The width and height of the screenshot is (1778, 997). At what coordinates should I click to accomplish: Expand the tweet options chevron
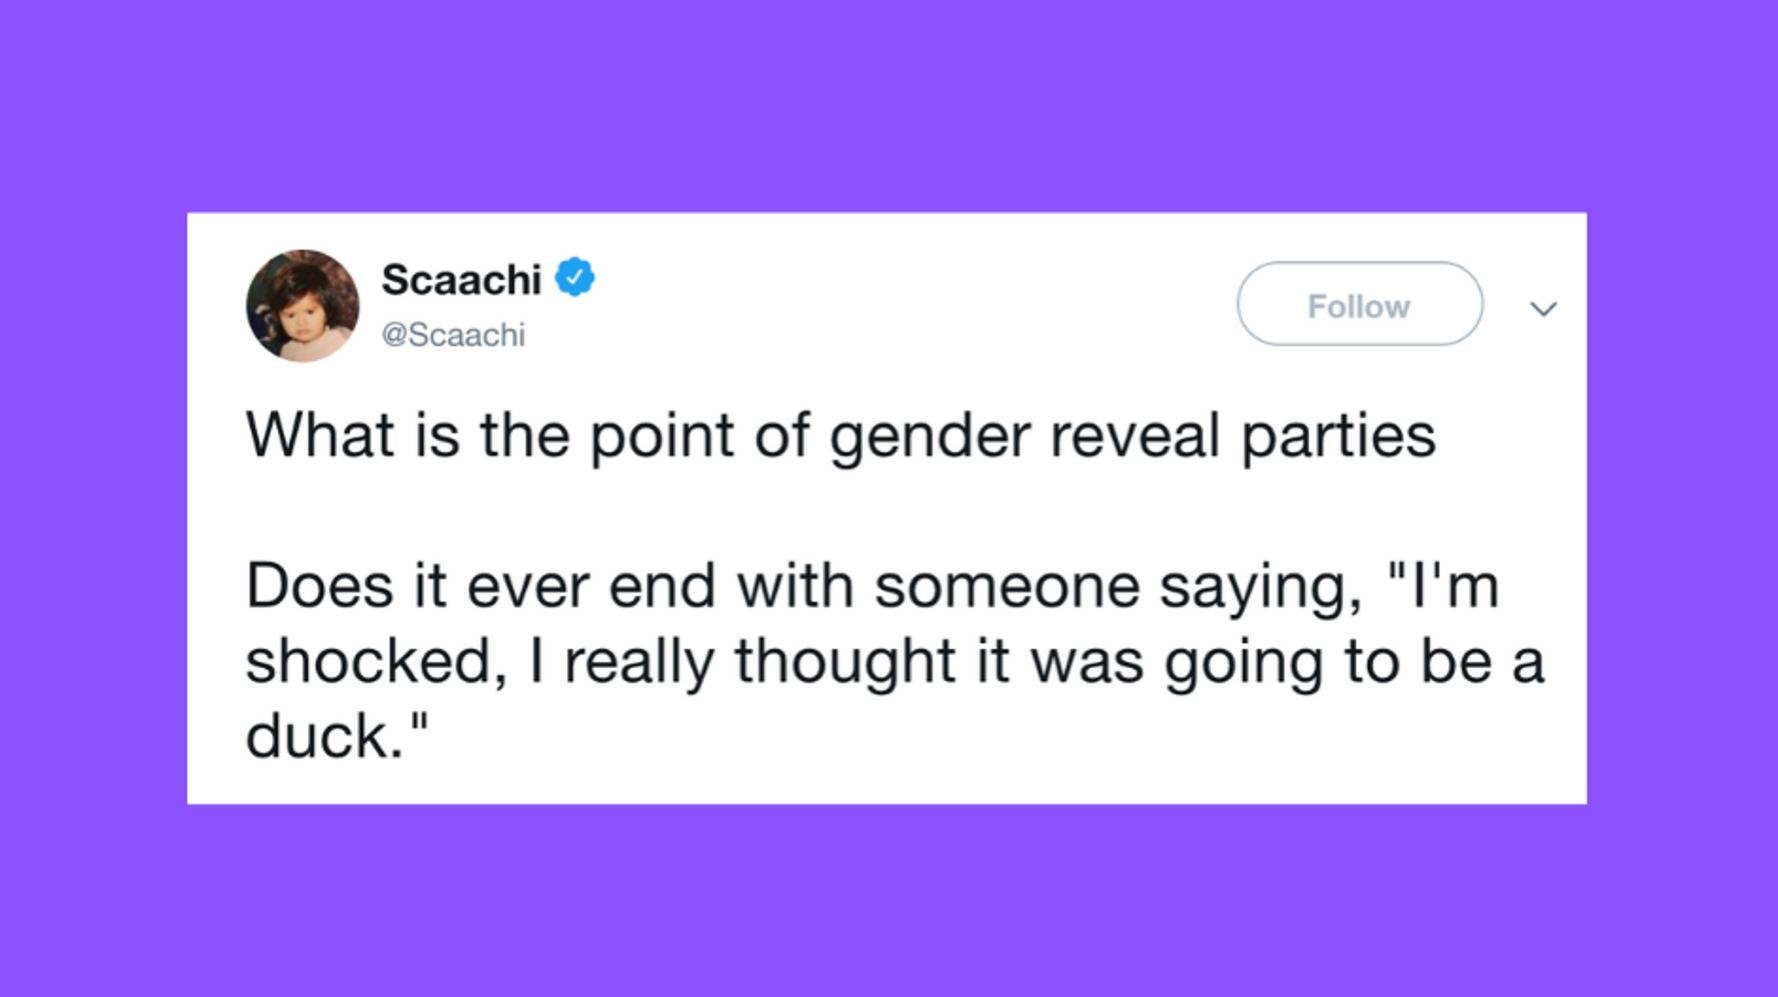pos(1543,309)
